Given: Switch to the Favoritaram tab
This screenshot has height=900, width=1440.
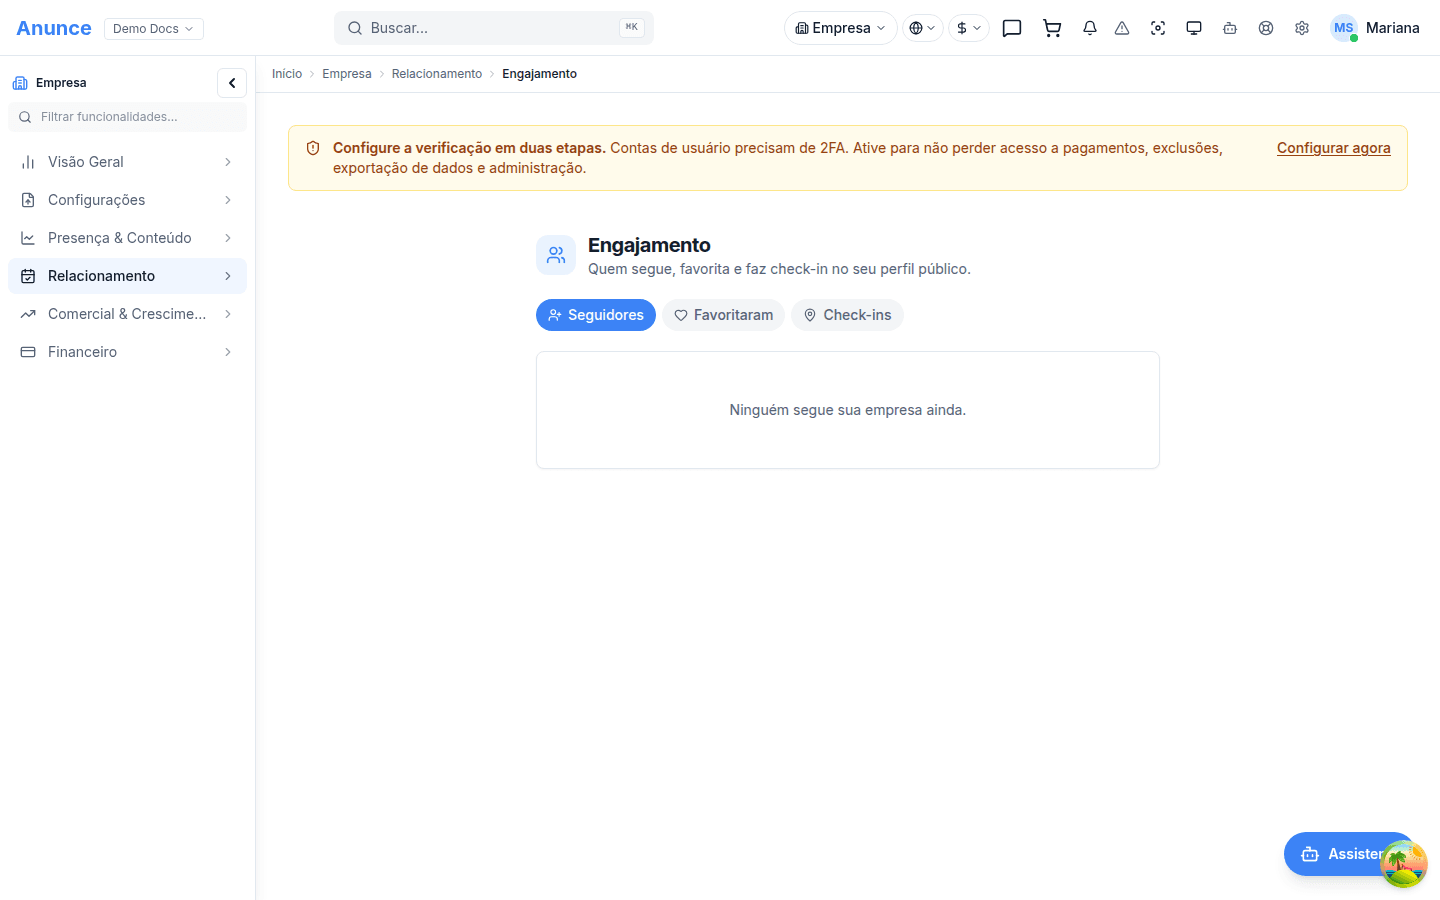Looking at the screenshot, I should pyautogui.click(x=723, y=315).
